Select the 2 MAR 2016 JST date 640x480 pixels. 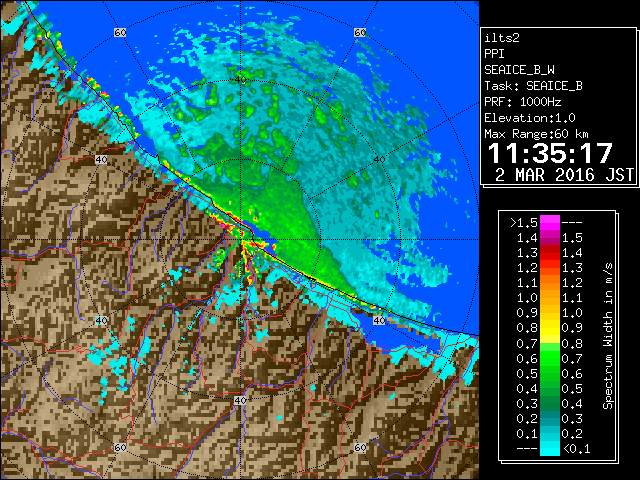[x=564, y=175]
